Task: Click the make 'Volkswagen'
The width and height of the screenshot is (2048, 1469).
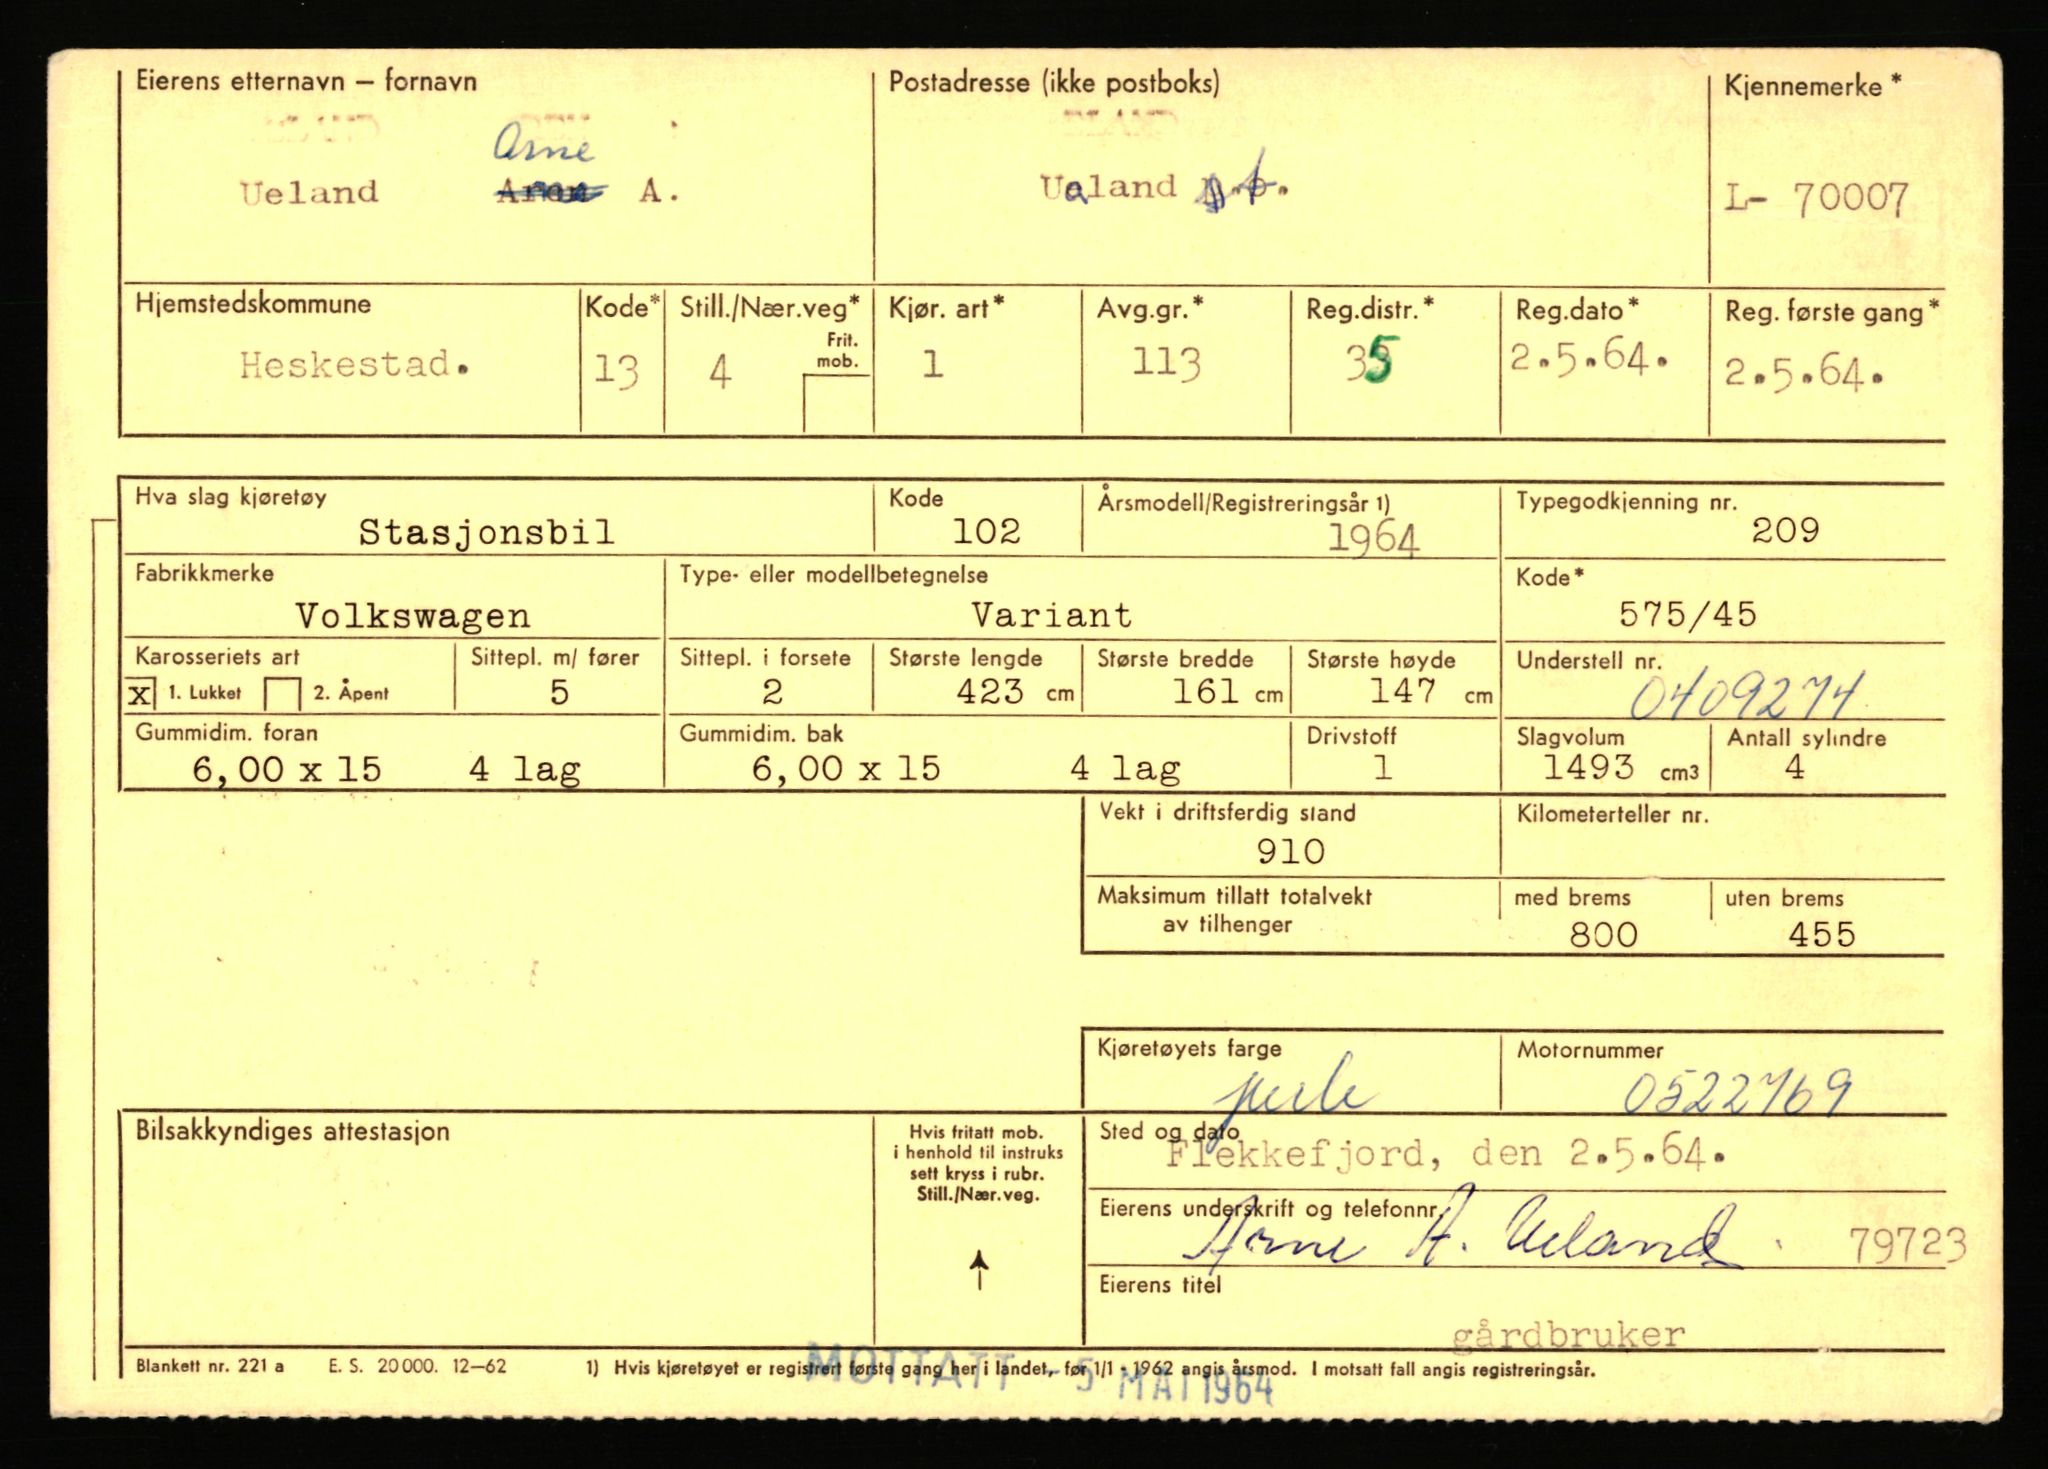Action: pyautogui.click(x=413, y=616)
